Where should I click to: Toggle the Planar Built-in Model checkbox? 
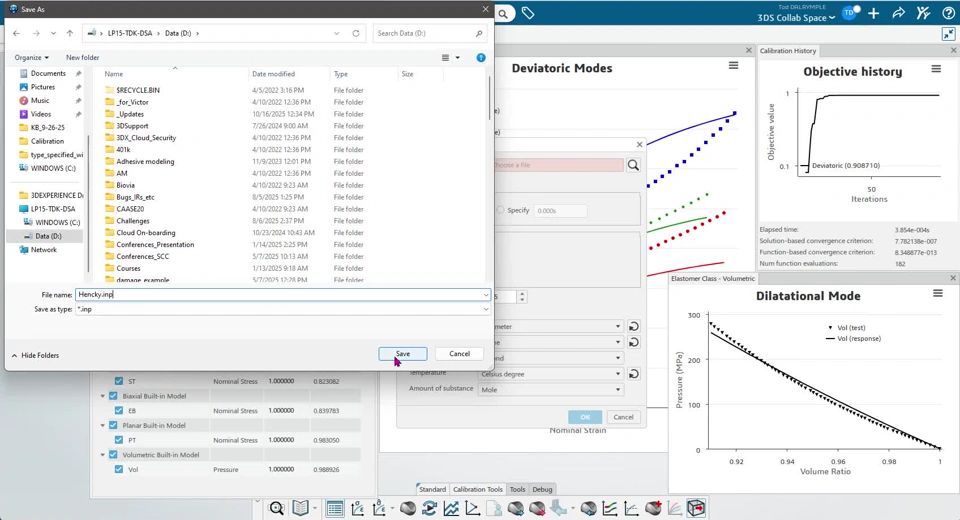coord(113,425)
